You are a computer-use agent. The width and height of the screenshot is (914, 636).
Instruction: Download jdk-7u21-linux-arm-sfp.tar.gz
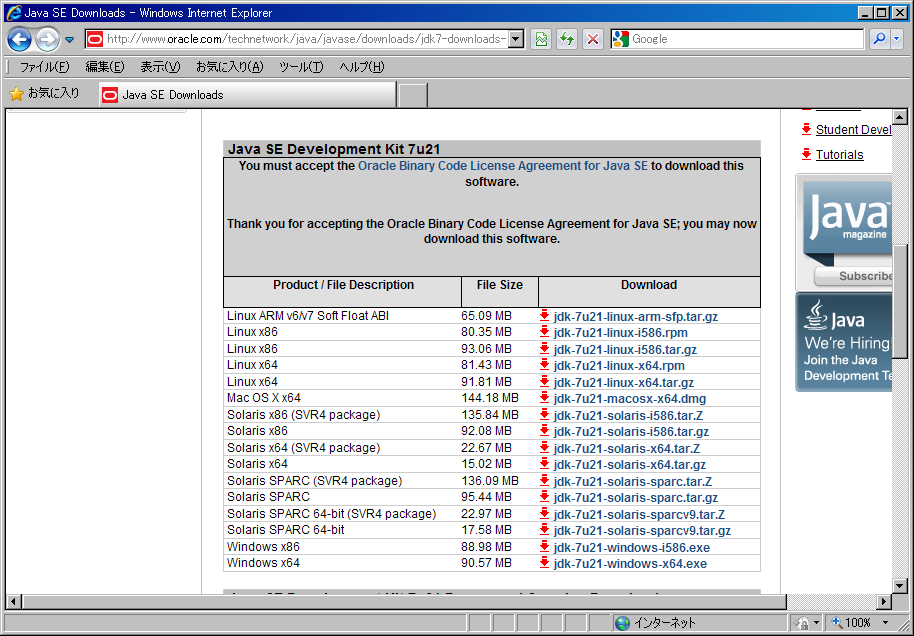[635, 317]
